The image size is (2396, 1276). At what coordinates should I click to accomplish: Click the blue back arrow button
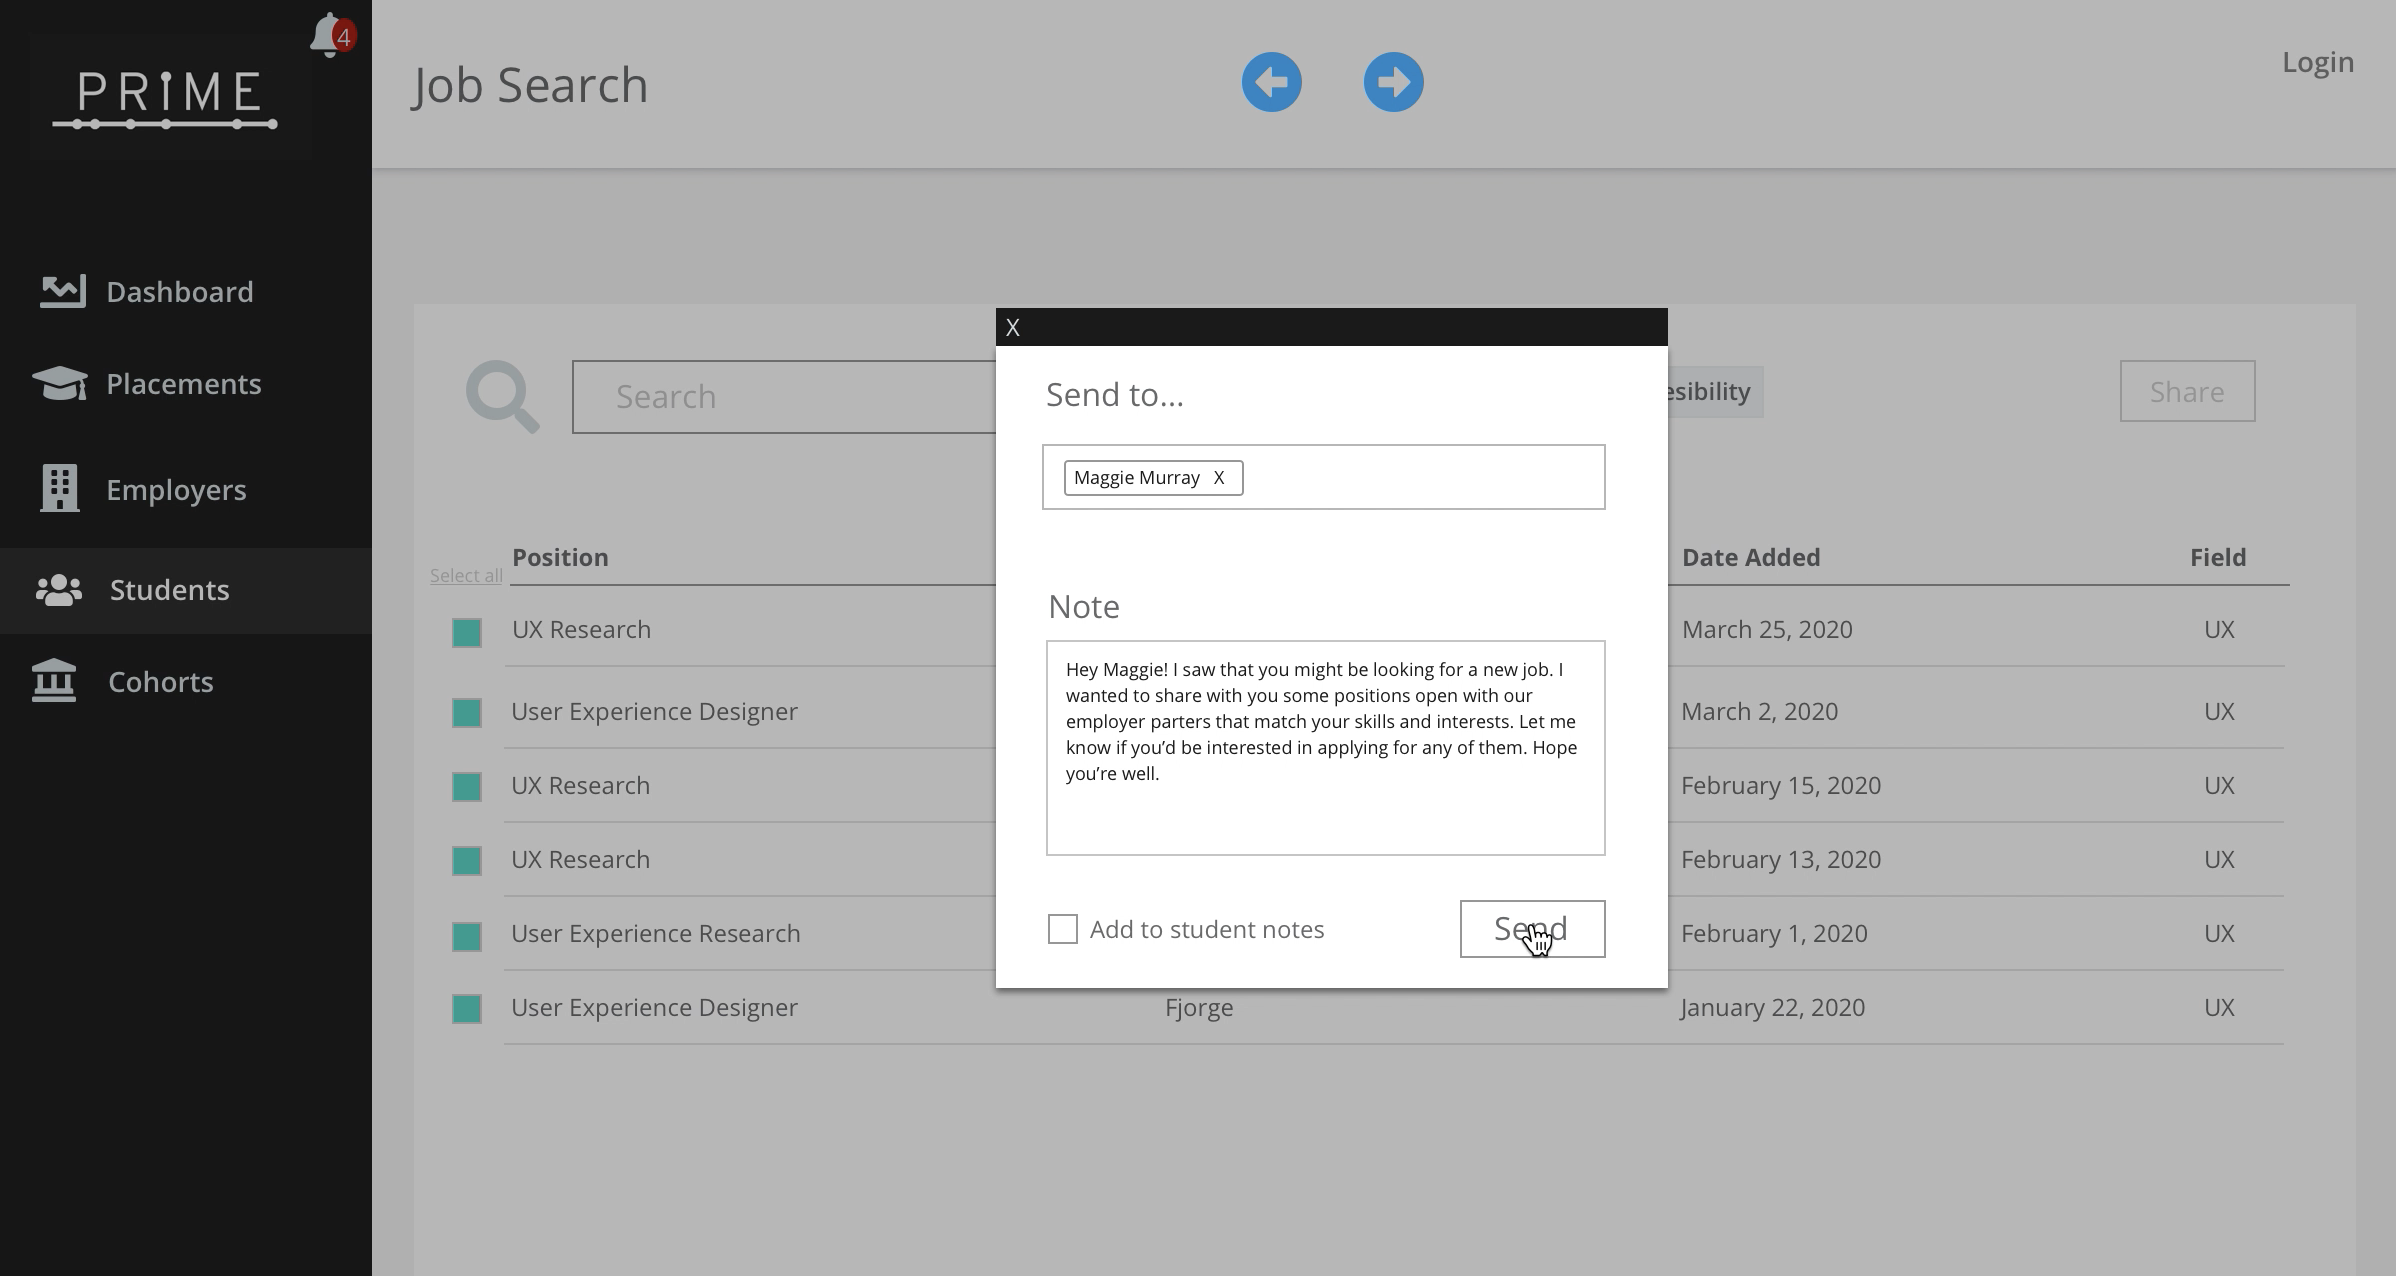1271,82
